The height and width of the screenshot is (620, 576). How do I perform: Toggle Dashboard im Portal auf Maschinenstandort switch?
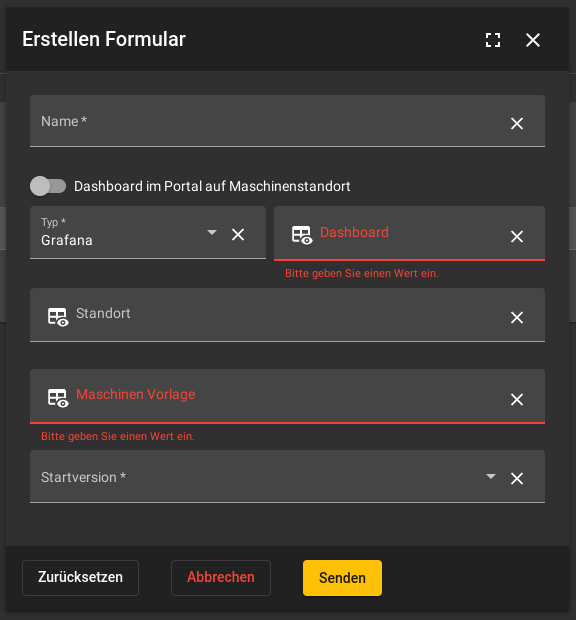coord(48,186)
